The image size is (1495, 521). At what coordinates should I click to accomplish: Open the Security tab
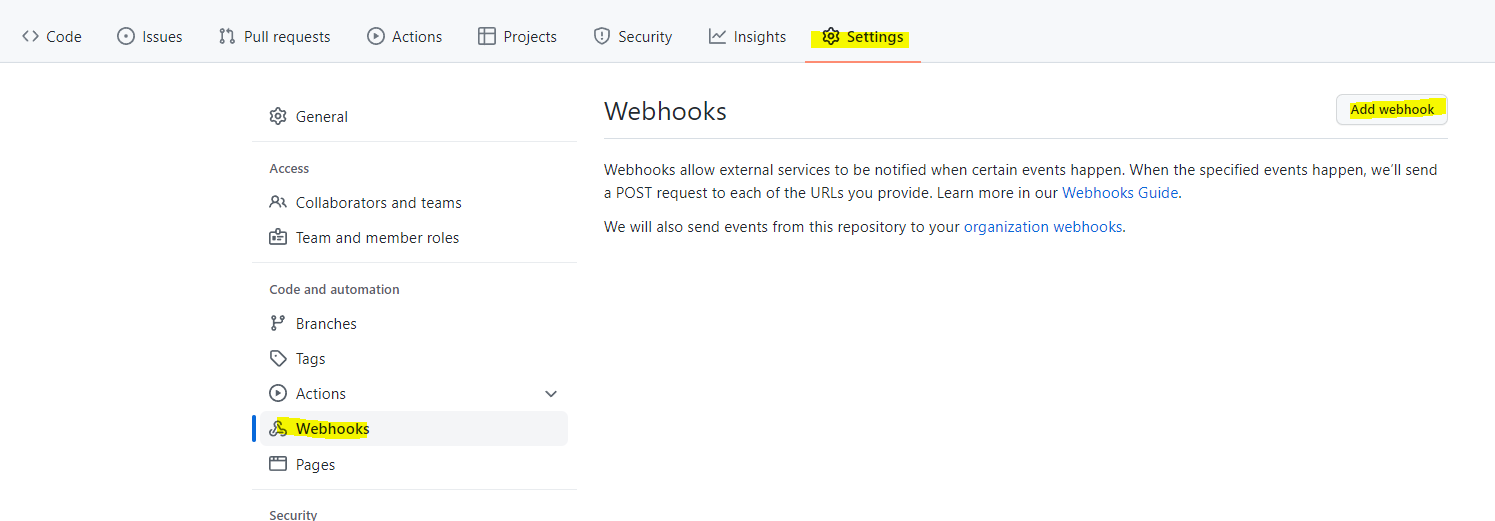tap(632, 36)
